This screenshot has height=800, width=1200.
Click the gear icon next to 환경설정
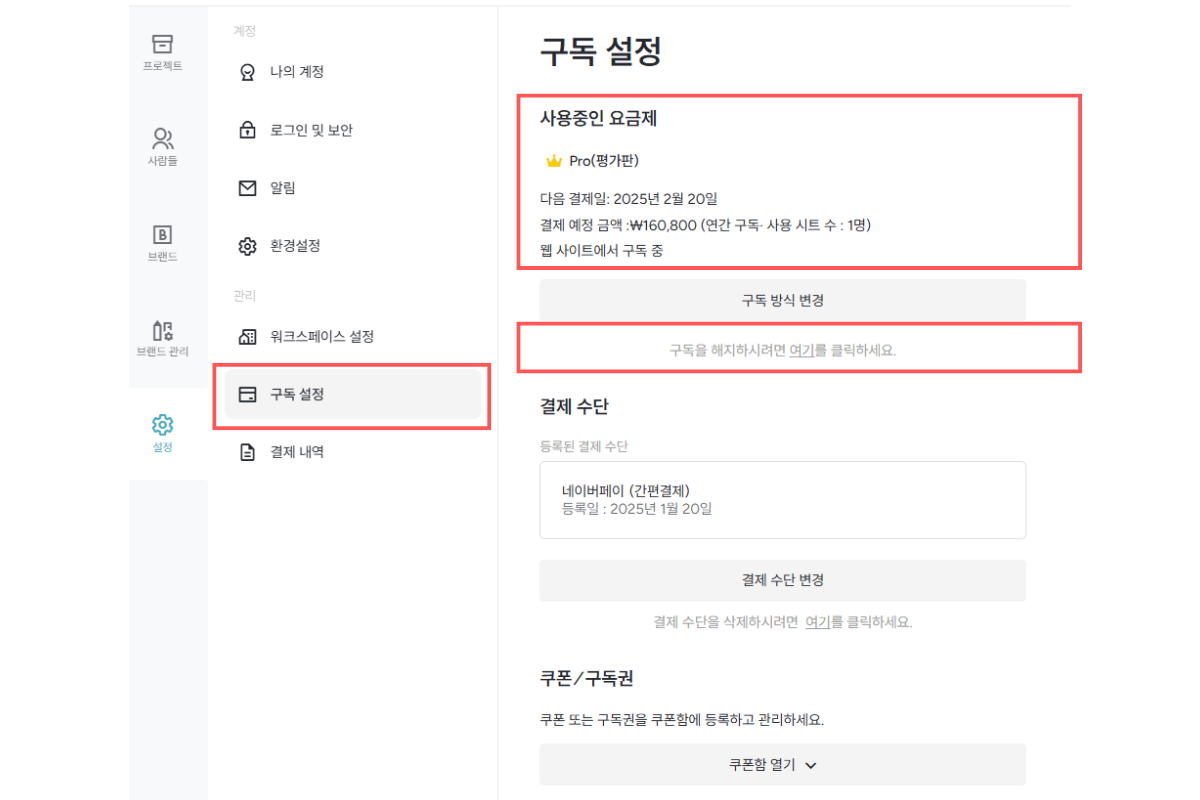click(x=247, y=246)
